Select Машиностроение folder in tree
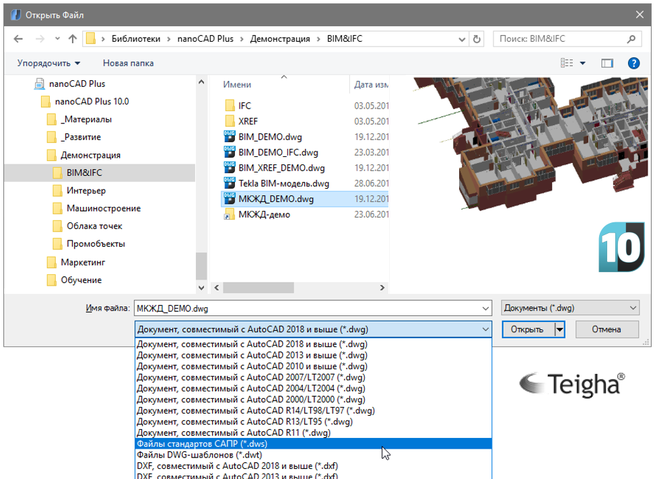The width and height of the screenshot is (655, 479). (103, 208)
